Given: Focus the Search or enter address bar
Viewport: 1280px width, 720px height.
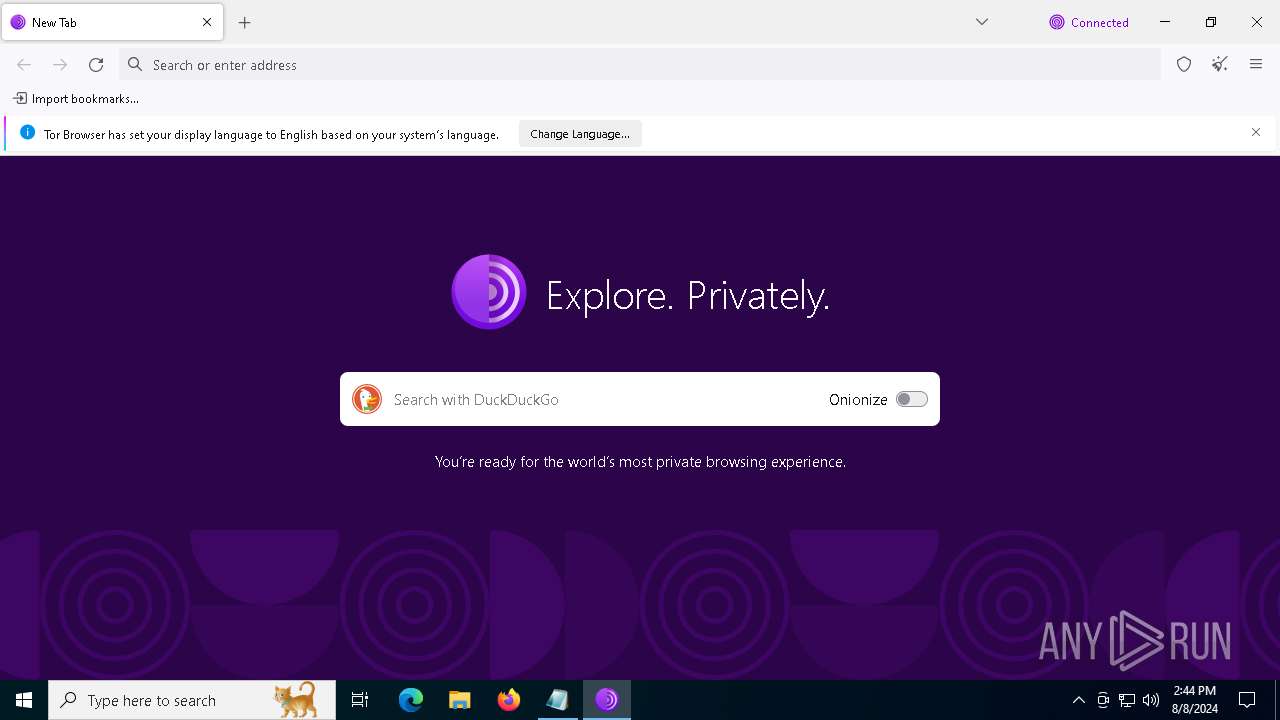Looking at the screenshot, I should (640, 65).
